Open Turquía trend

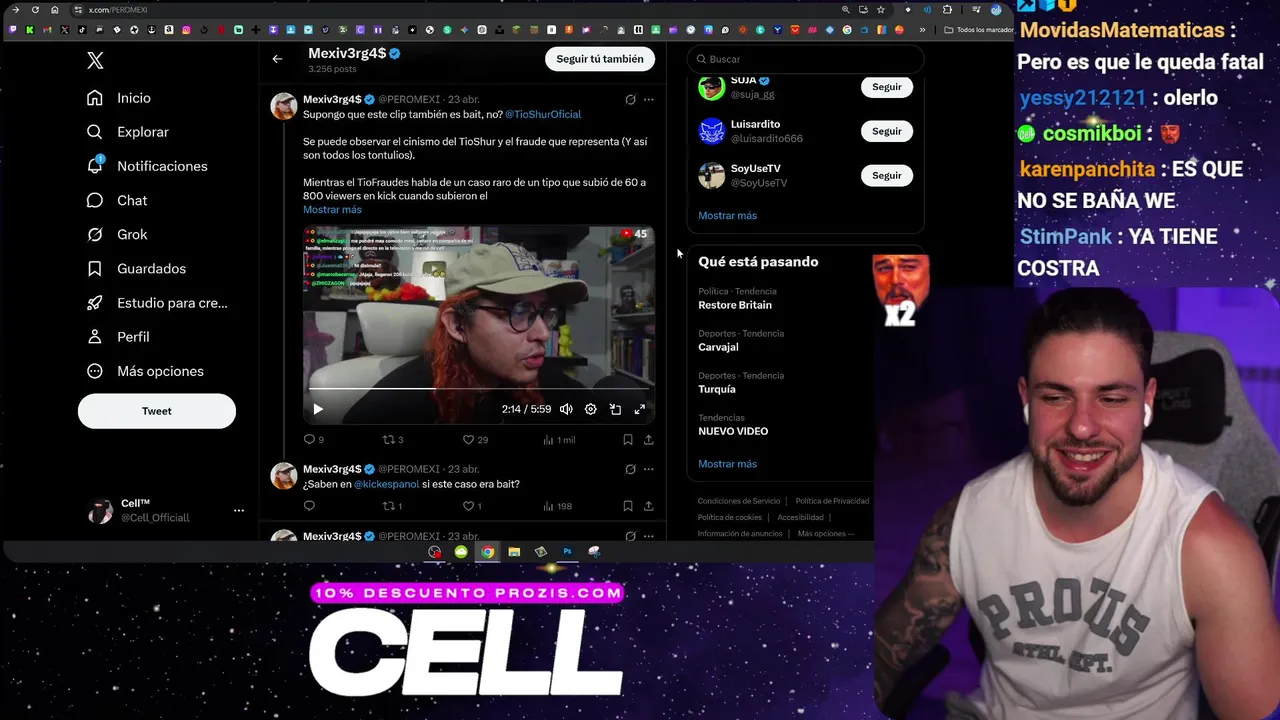tap(716, 389)
